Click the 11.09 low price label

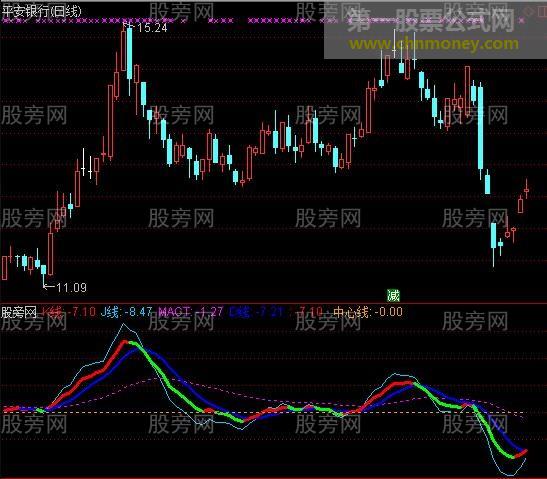tap(72, 288)
